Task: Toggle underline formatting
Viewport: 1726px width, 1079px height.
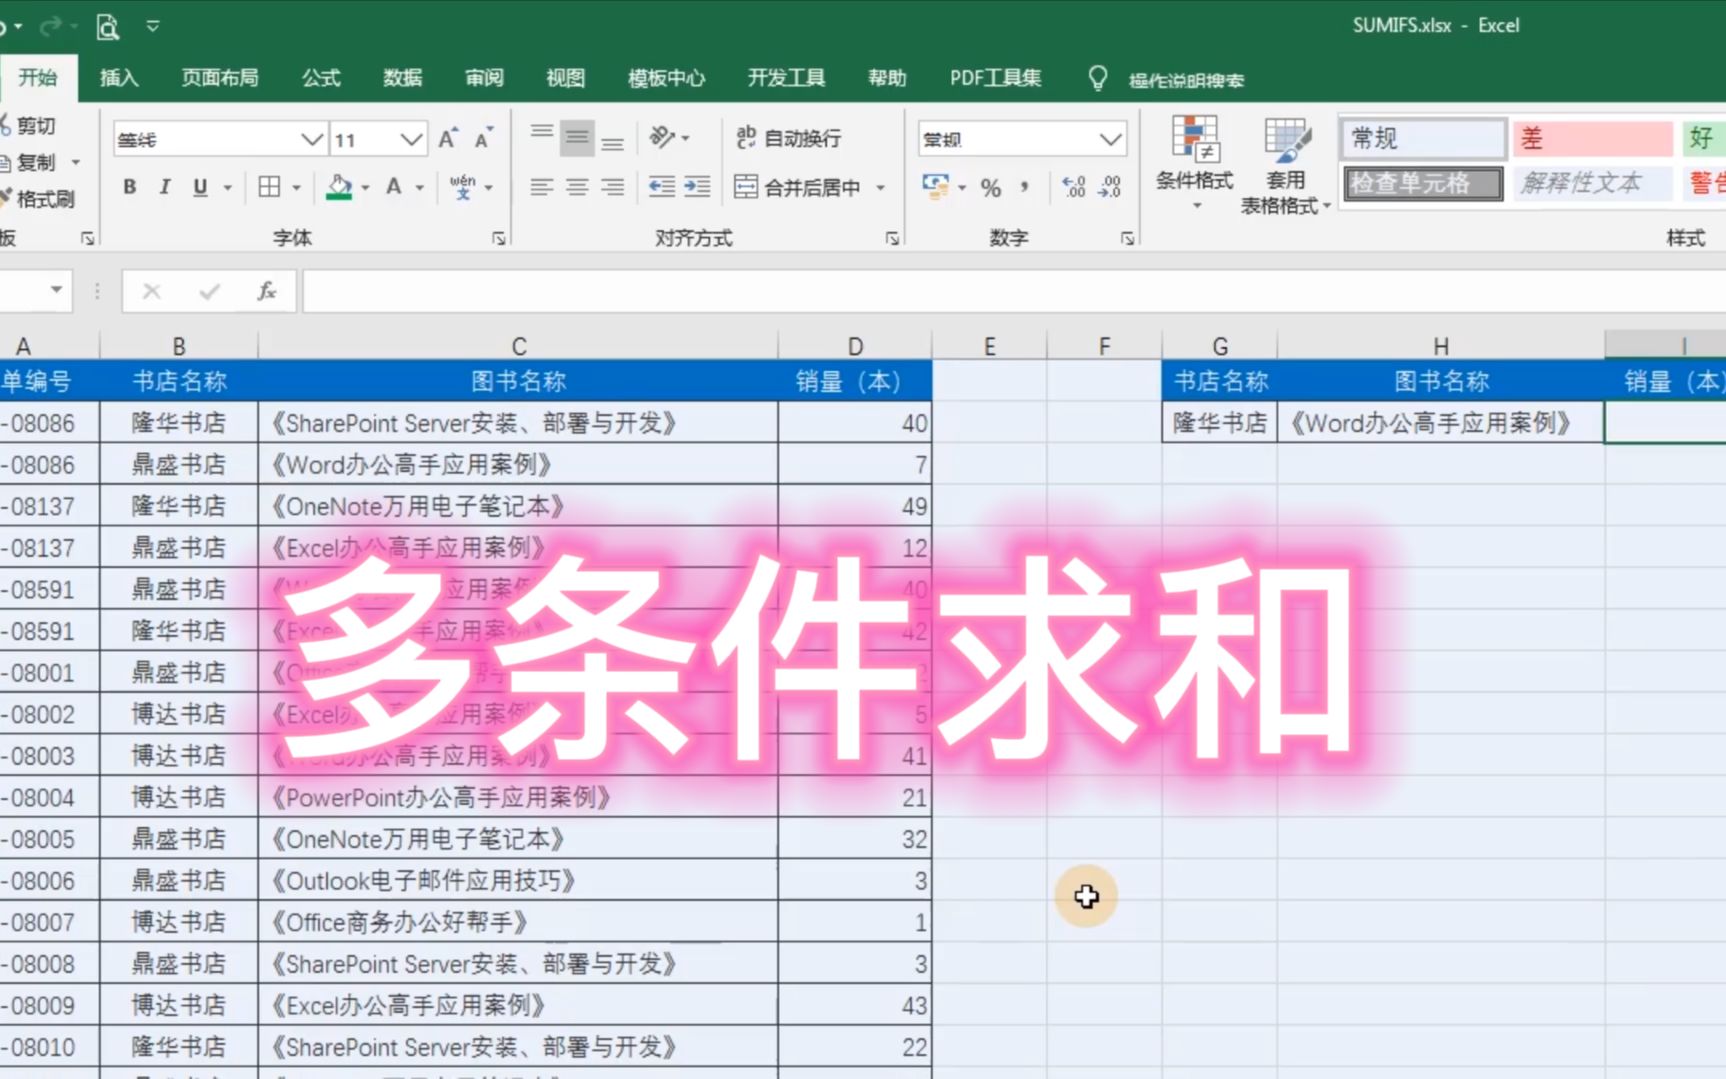Action: click(200, 187)
